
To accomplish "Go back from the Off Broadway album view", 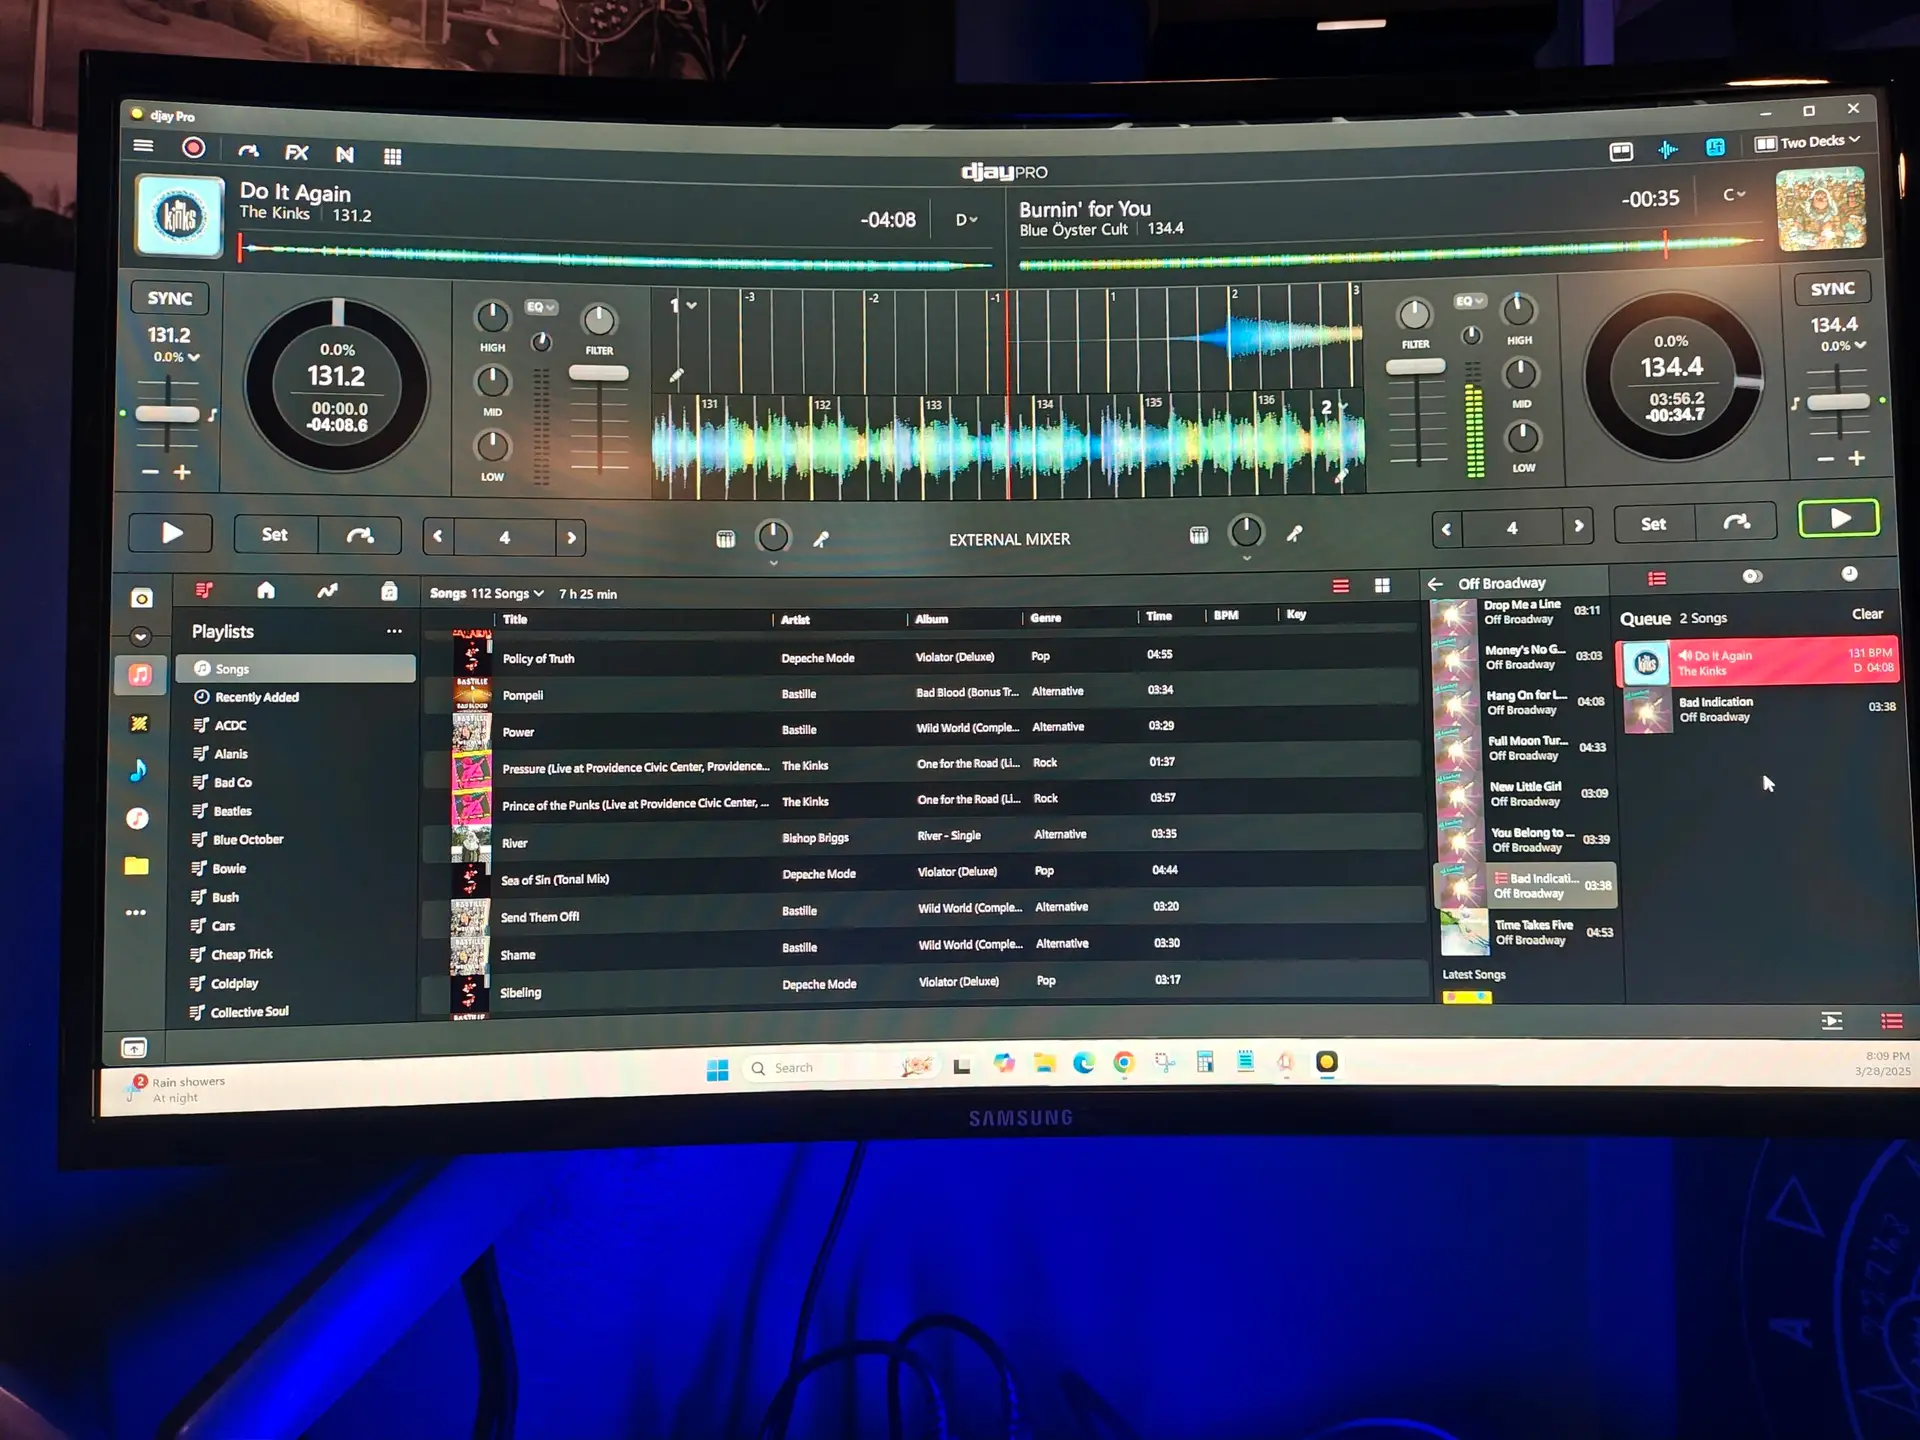I will (x=1435, y=584).
